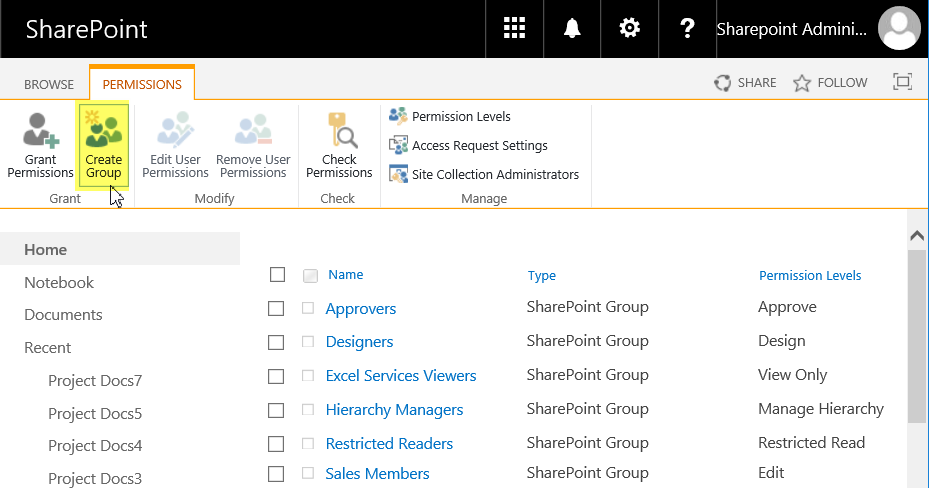
Task: Select the PERMISSIONS ribbon tab
Action: pyautogui.click(x=142, y=85)
